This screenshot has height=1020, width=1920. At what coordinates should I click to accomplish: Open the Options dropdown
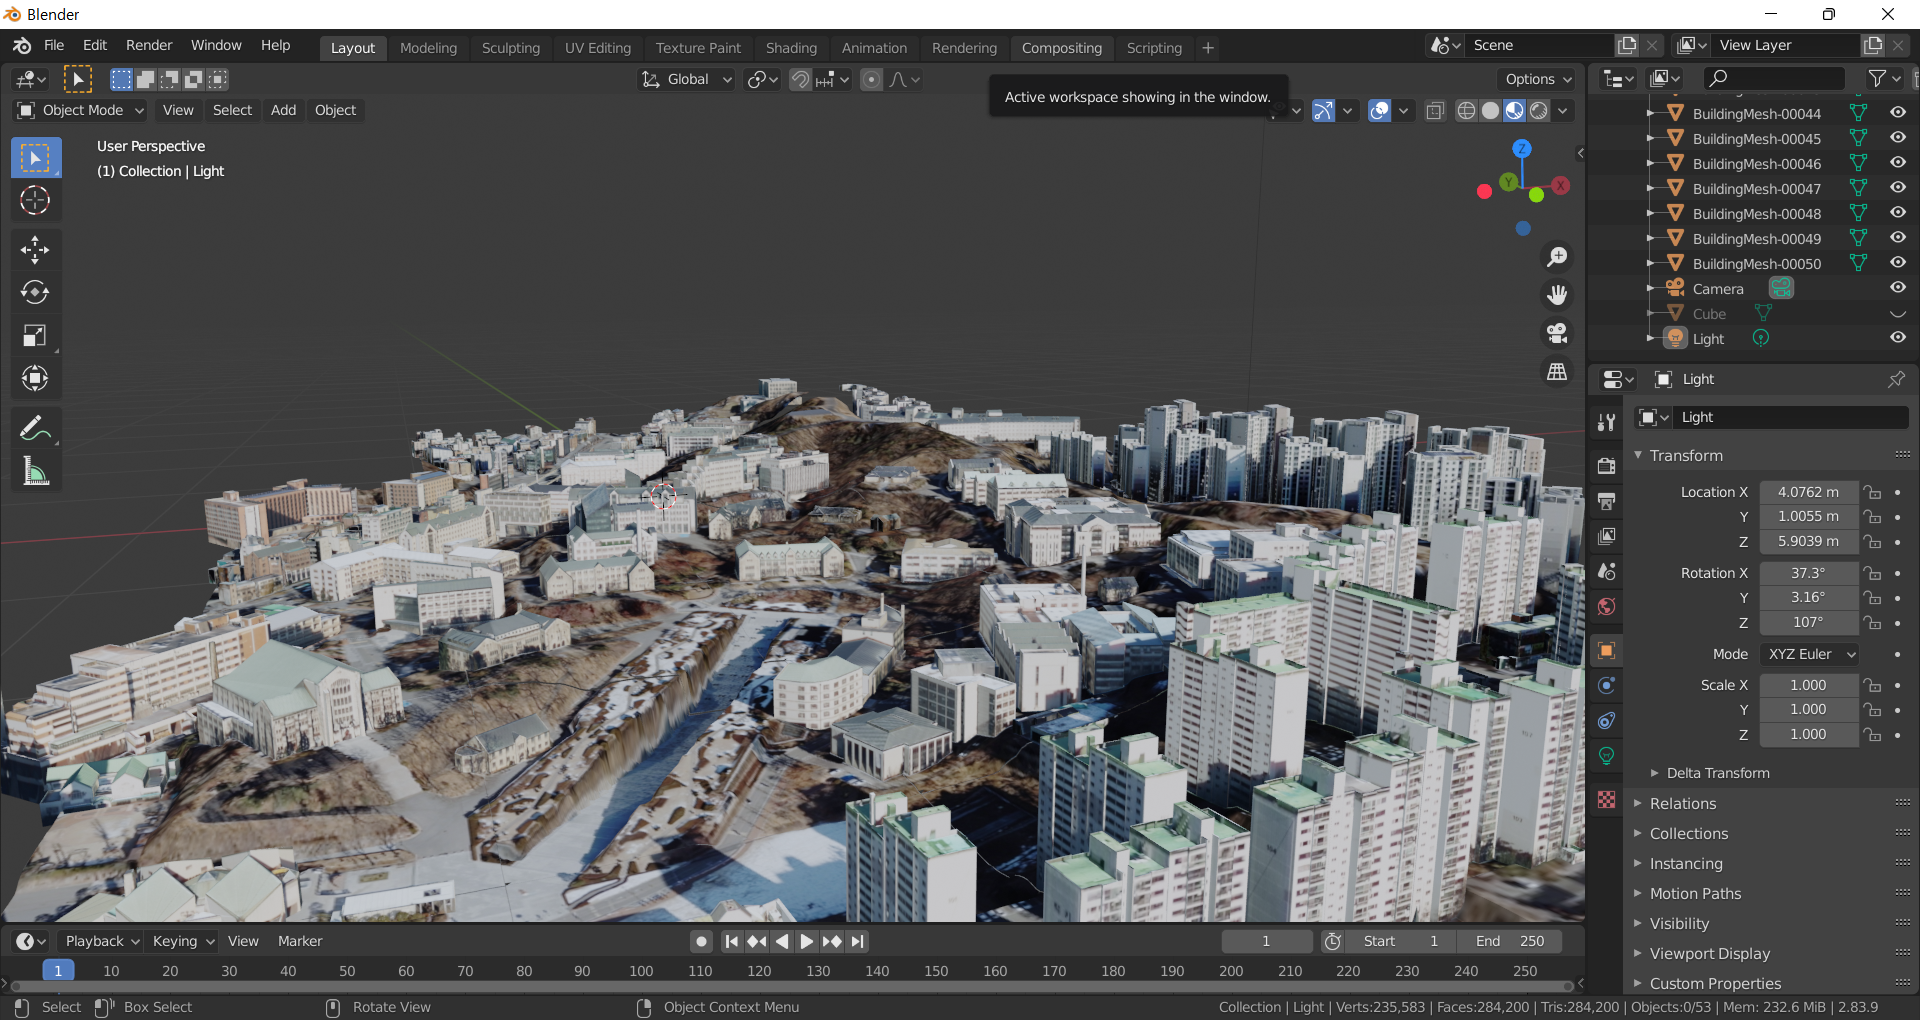pos(1538,79)
